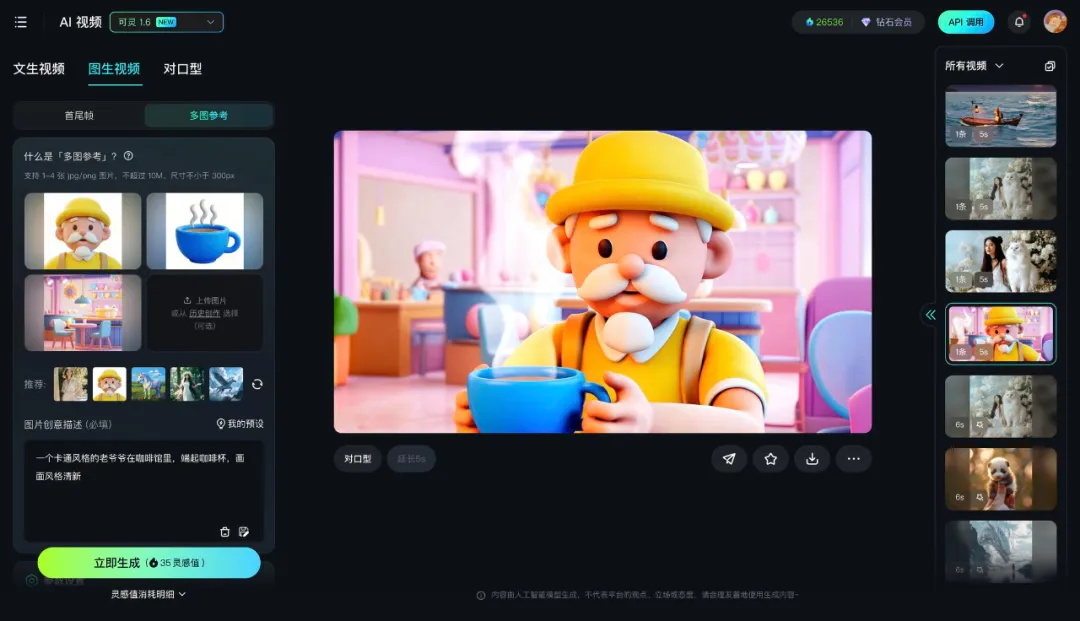
Task: Switch to 首尾帧 mode
Action: click(79, 116)
